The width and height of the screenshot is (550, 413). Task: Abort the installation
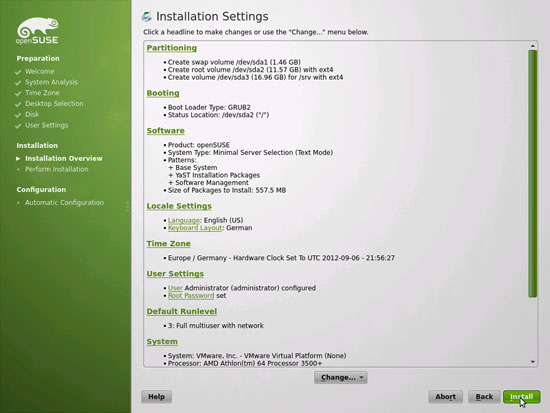pyautogui.click(x=445, y=397)
